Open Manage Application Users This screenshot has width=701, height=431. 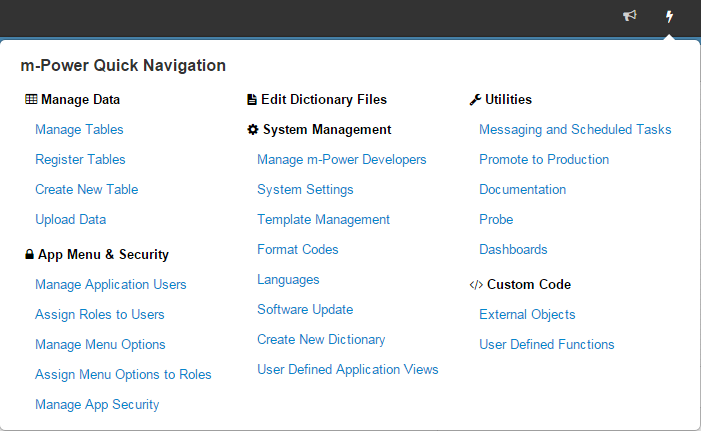pyautogui.click(x=110, y=284)
